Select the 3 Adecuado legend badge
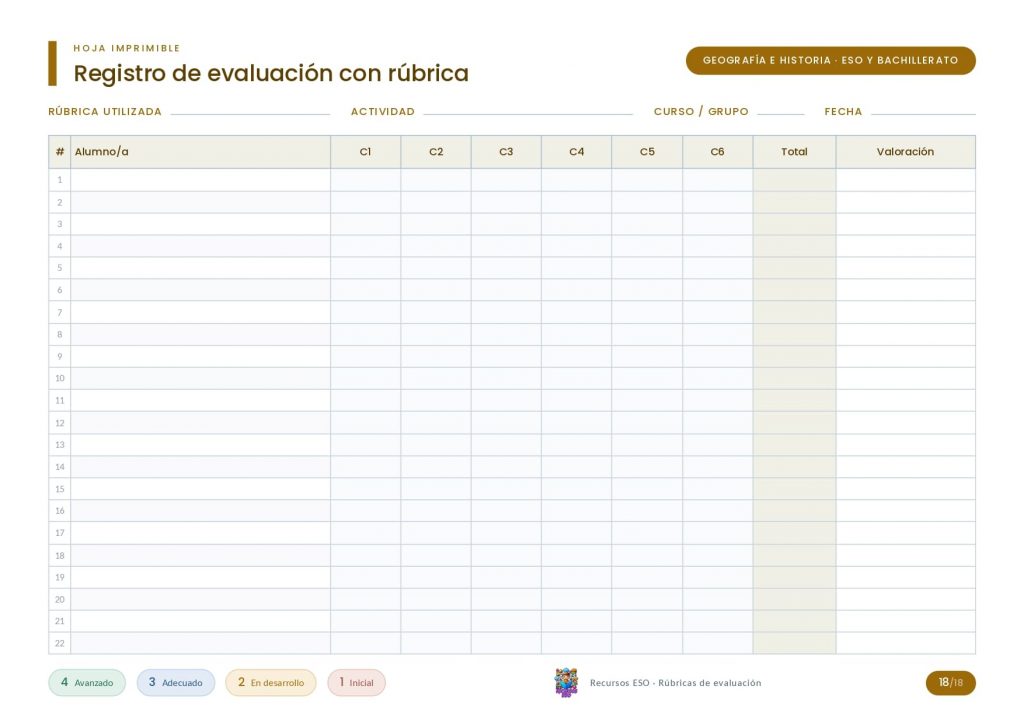Screen dimensions: 1024x724 click(176, 682)
